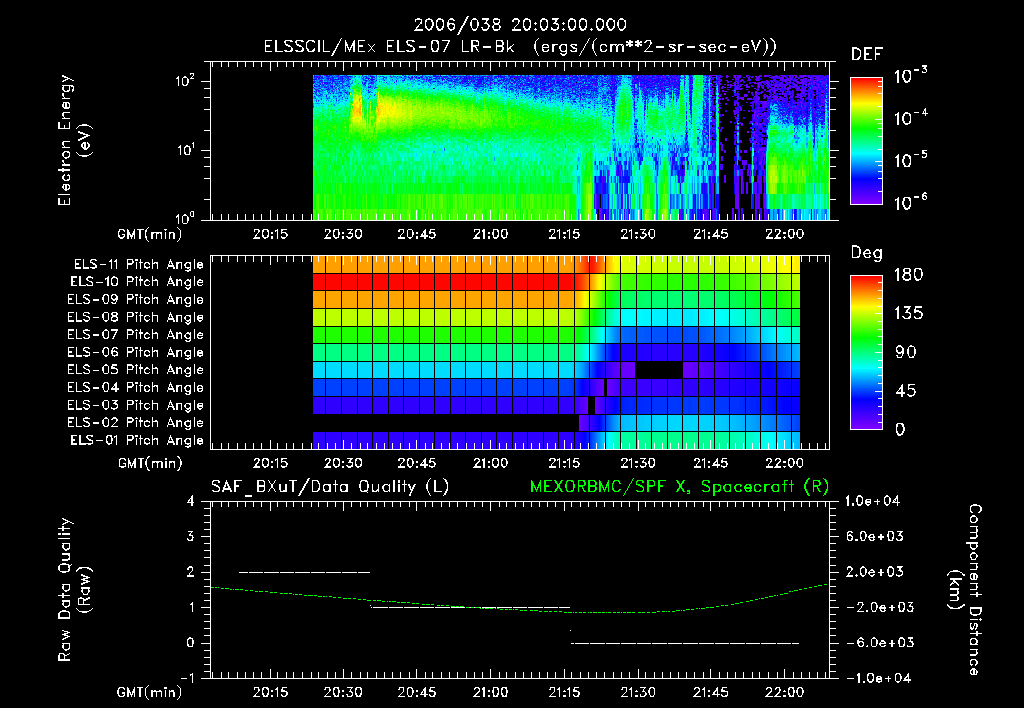Click the DEF color bar title
1024x708 pixels.
pos(867,54)
